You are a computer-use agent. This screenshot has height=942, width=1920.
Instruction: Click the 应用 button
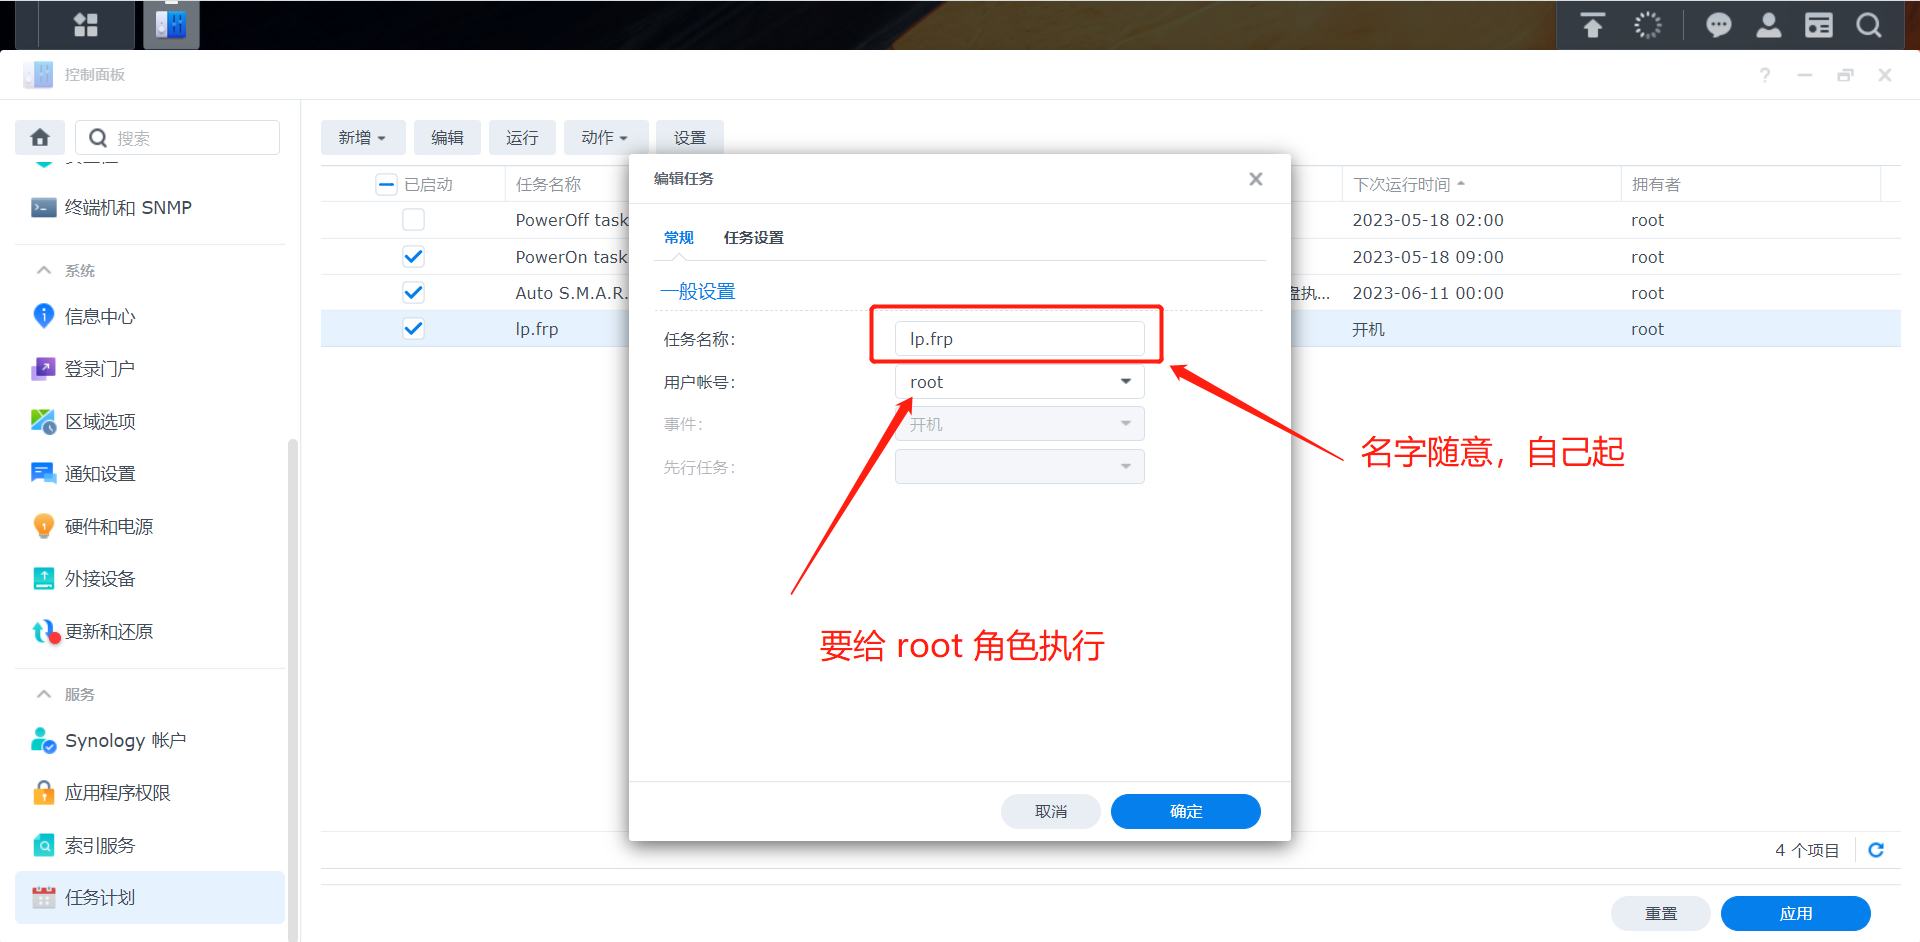click(1796, 913)
